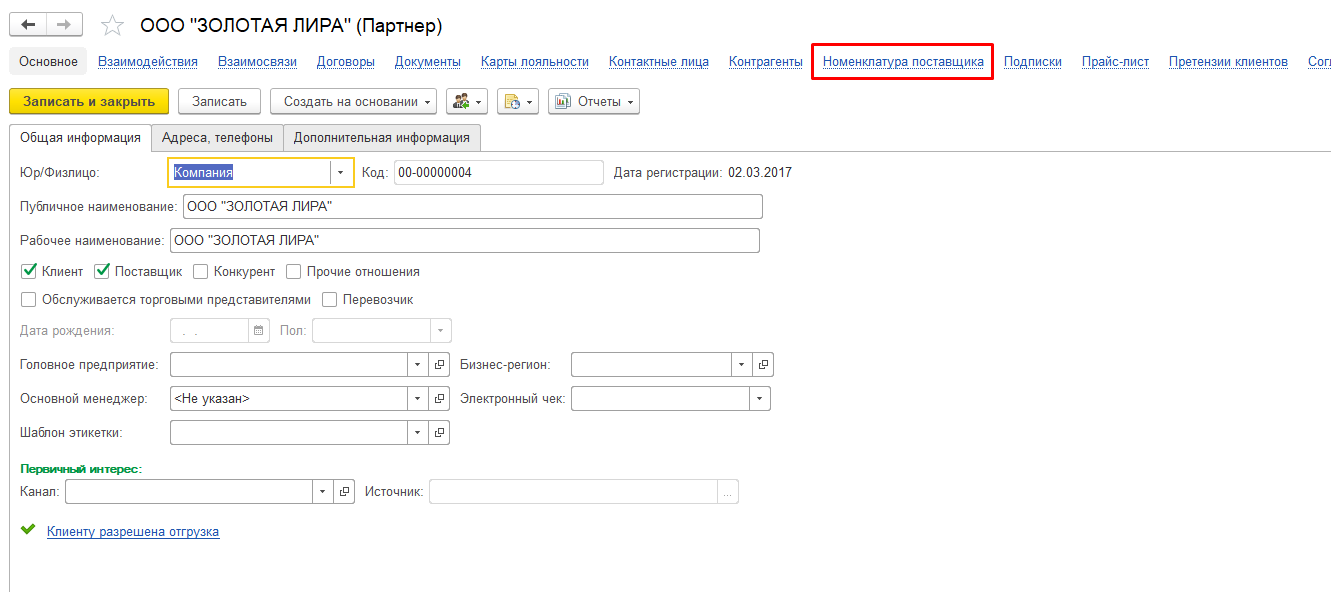
Task: Open the Основной менеджер dropdown list
Action: (417, 399)
